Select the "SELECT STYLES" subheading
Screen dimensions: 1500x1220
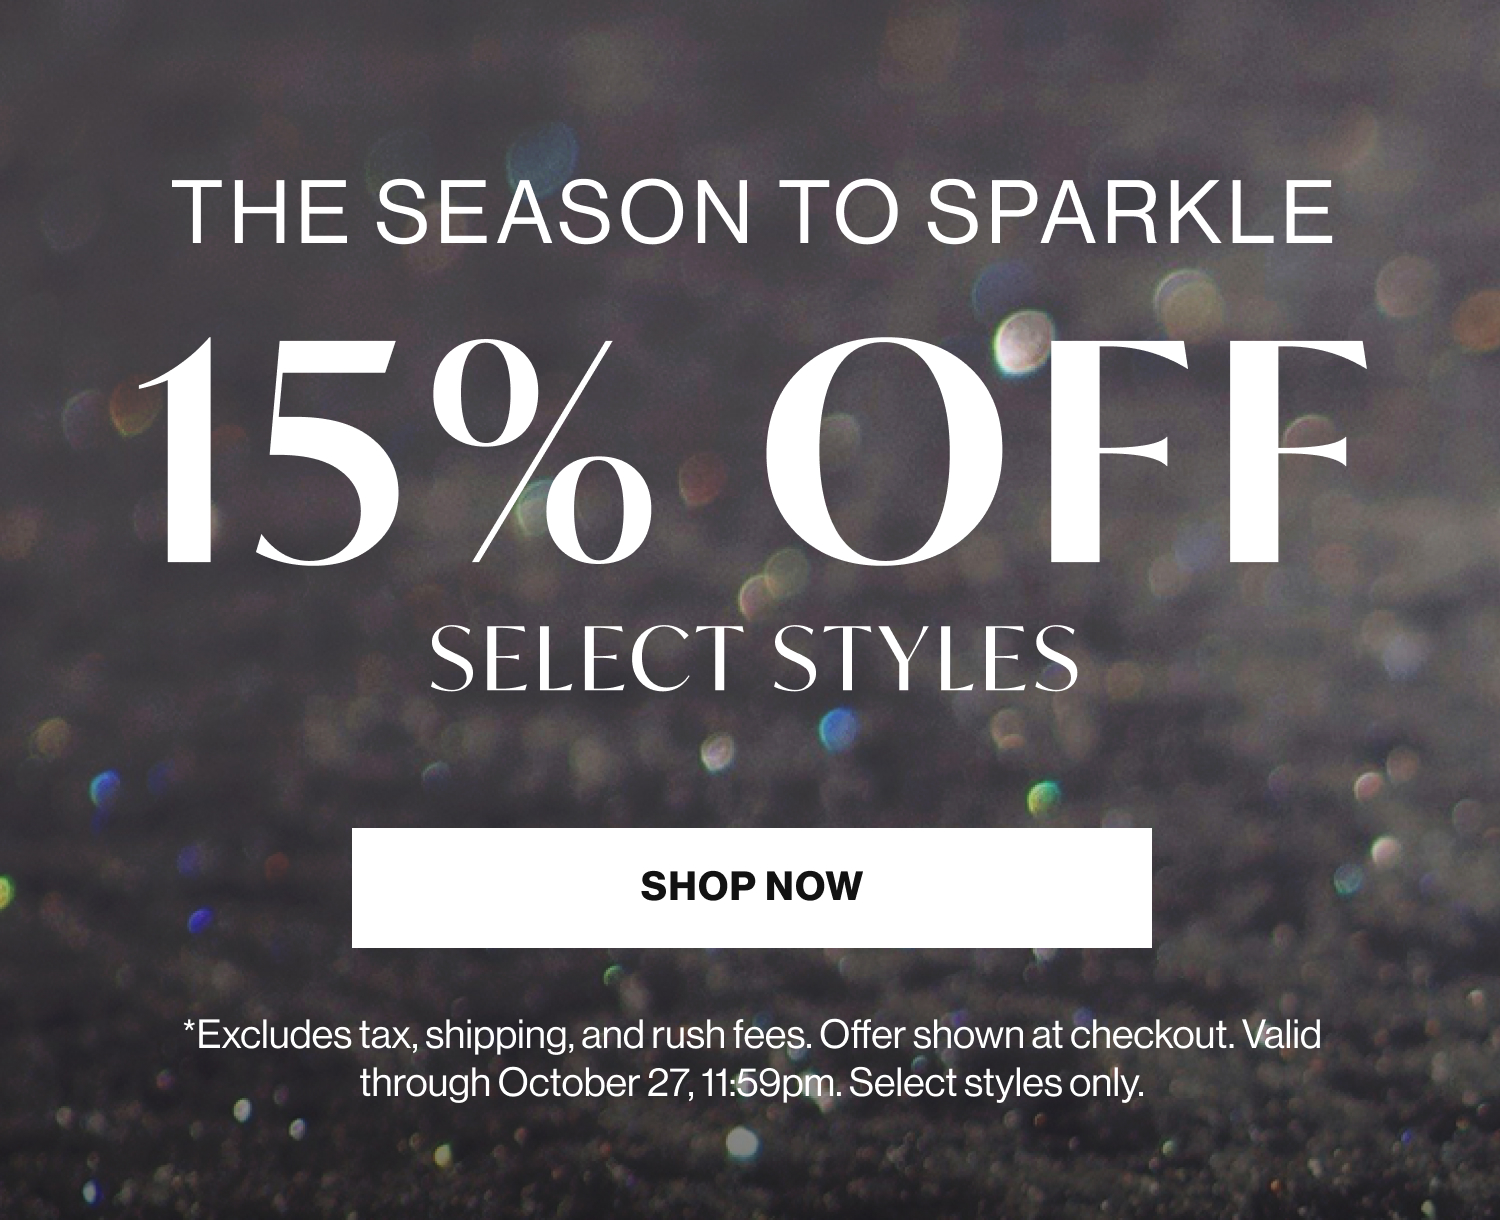754,658
